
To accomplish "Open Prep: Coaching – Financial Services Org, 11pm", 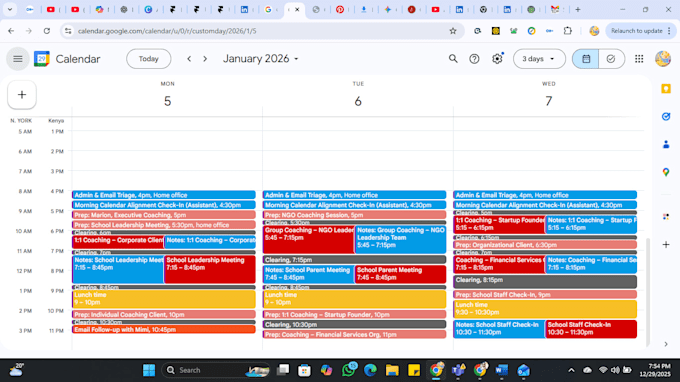I will pyautogui.click(x=354, y=335).
